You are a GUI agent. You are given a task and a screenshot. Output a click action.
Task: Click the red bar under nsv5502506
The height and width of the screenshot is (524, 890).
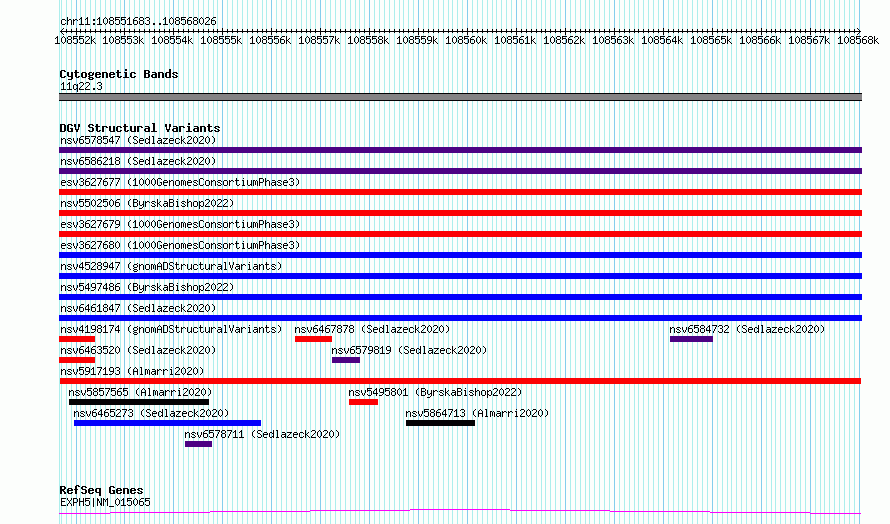point(460,213)
